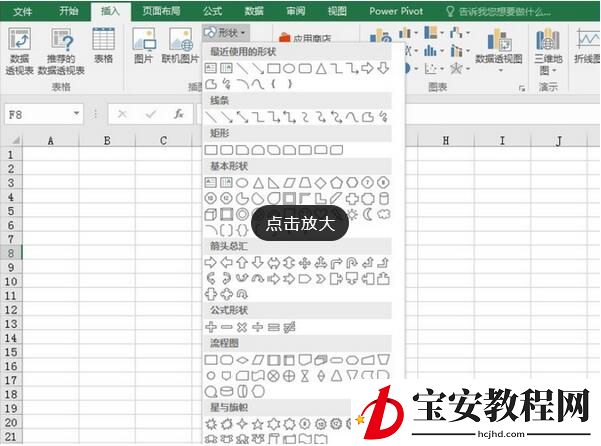The image size is (601, 446).
Task: Pick the quad arrow in 箭头总汇
Action: (304, 262)
